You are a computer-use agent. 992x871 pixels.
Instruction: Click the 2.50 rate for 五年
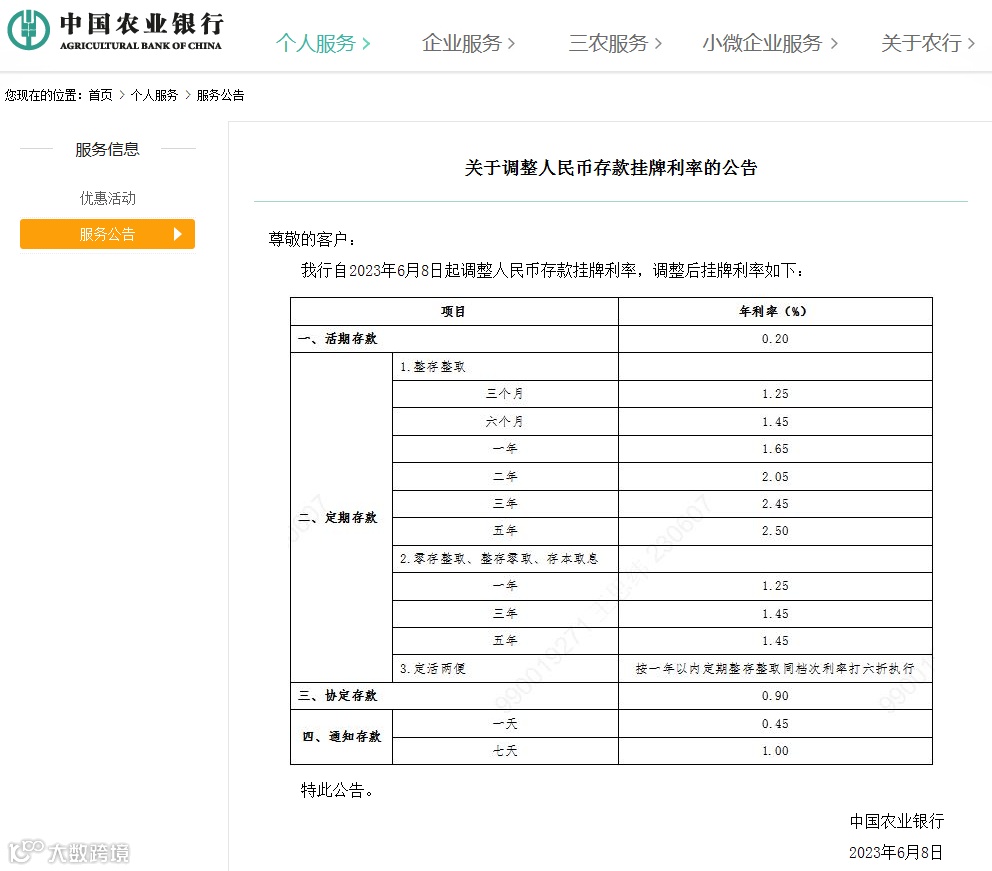[775, 531]
